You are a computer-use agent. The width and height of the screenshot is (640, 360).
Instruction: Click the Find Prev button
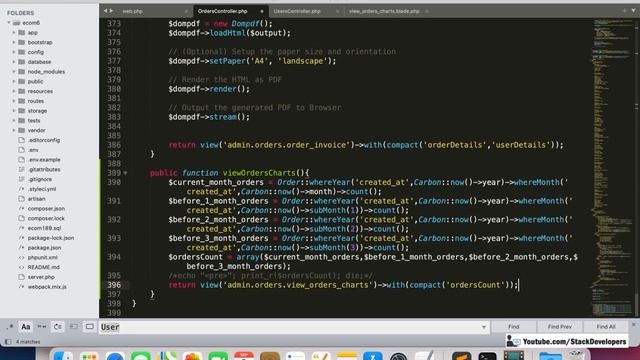pos(560,327)
